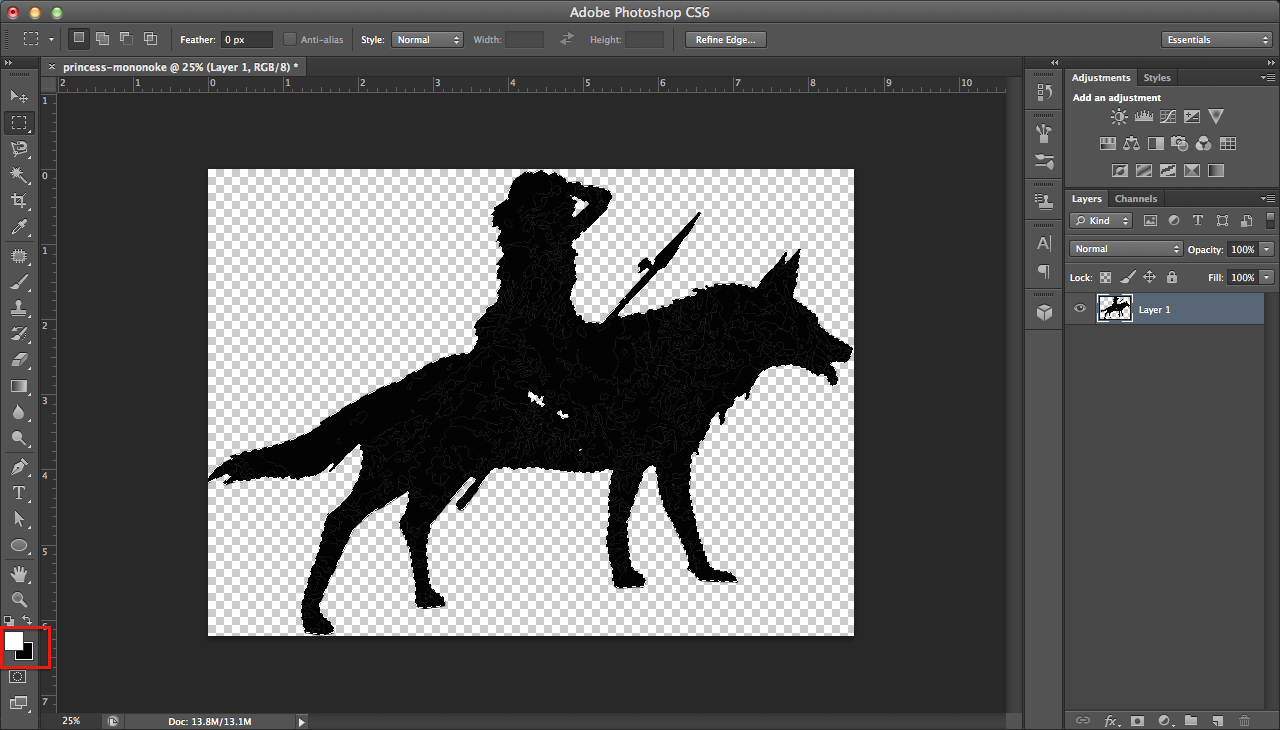
Task: Turn layer filtering switch on or off
Action: point(1269,220)
